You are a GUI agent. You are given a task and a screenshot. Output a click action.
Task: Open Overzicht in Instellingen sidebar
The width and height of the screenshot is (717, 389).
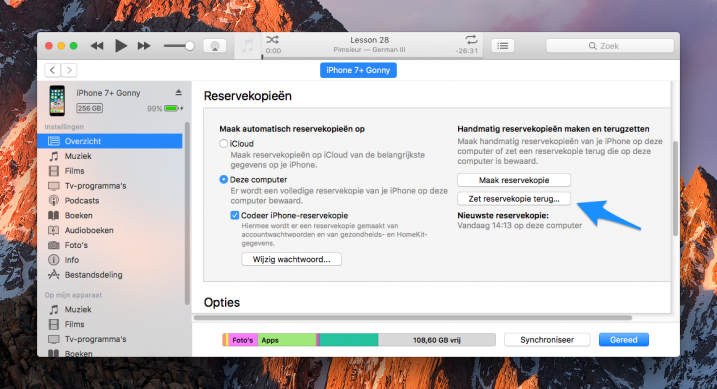tap(110, 141)
